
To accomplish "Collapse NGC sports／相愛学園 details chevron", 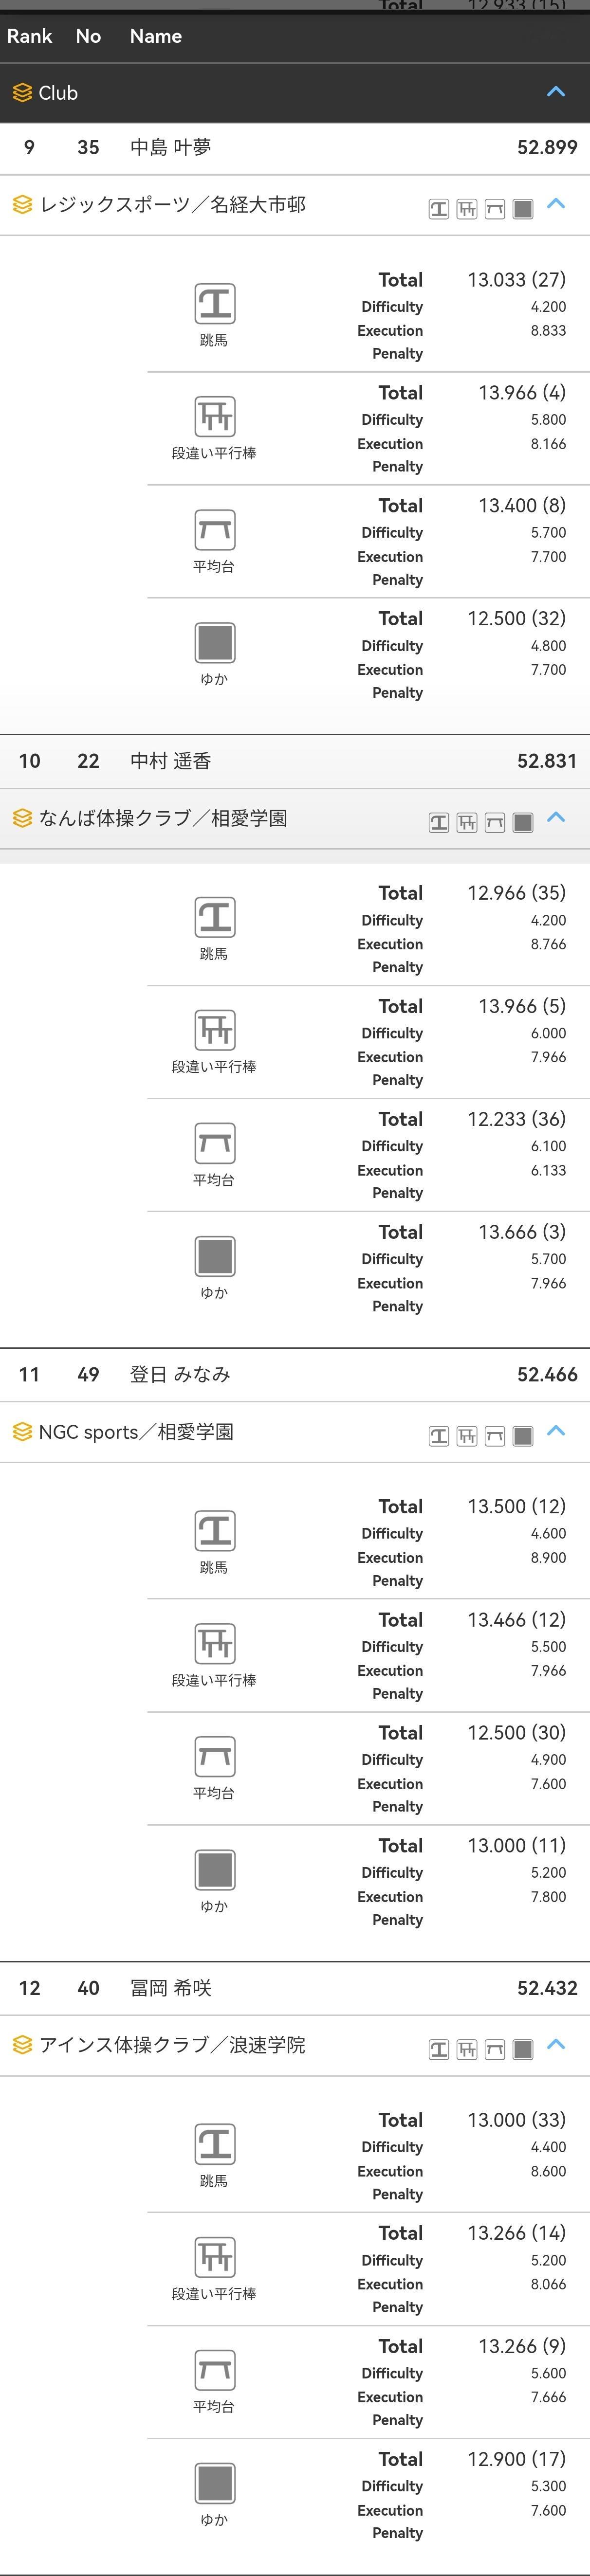I will point(556,1431).
